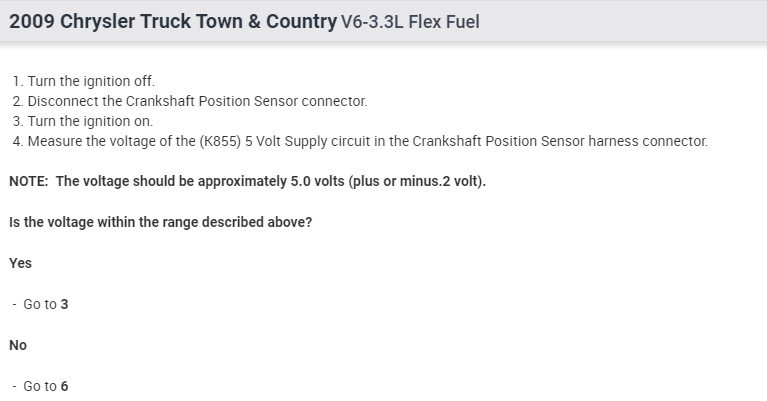Select the "Yes" answer heading
The width and height of the screenshot is (767, 401).
coord(20,263)
